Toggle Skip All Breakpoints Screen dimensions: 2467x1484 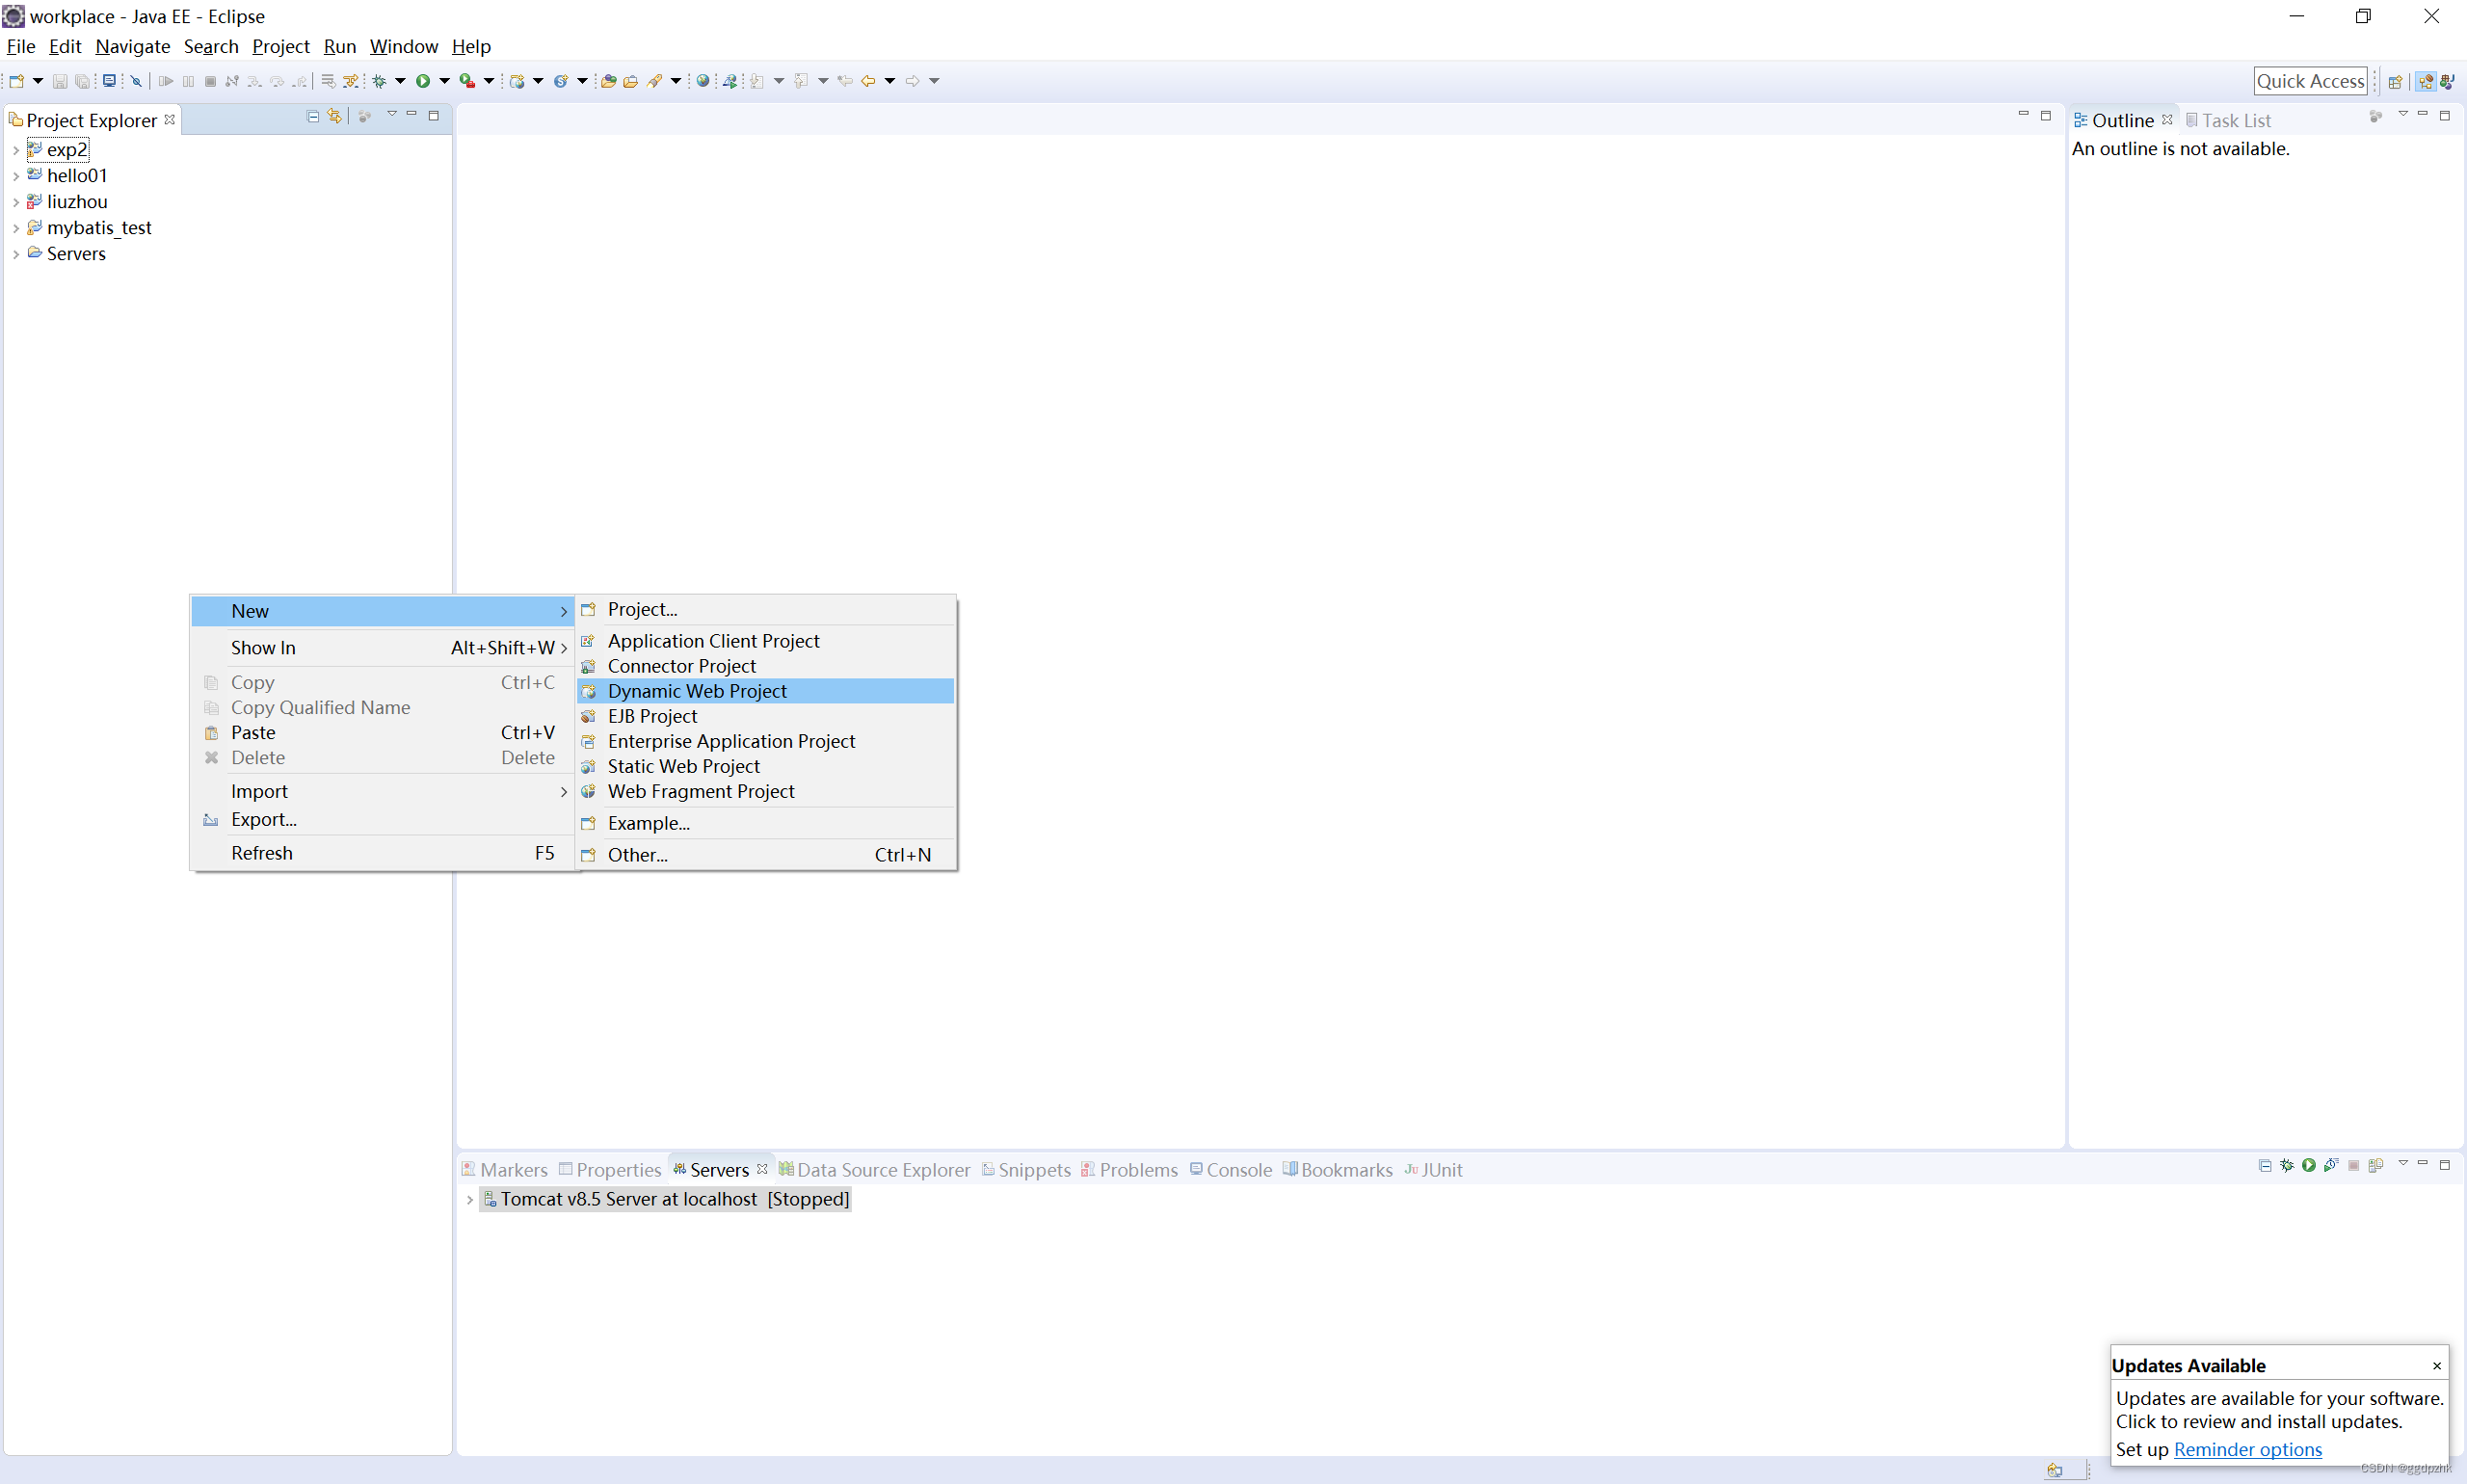[136, 81]
